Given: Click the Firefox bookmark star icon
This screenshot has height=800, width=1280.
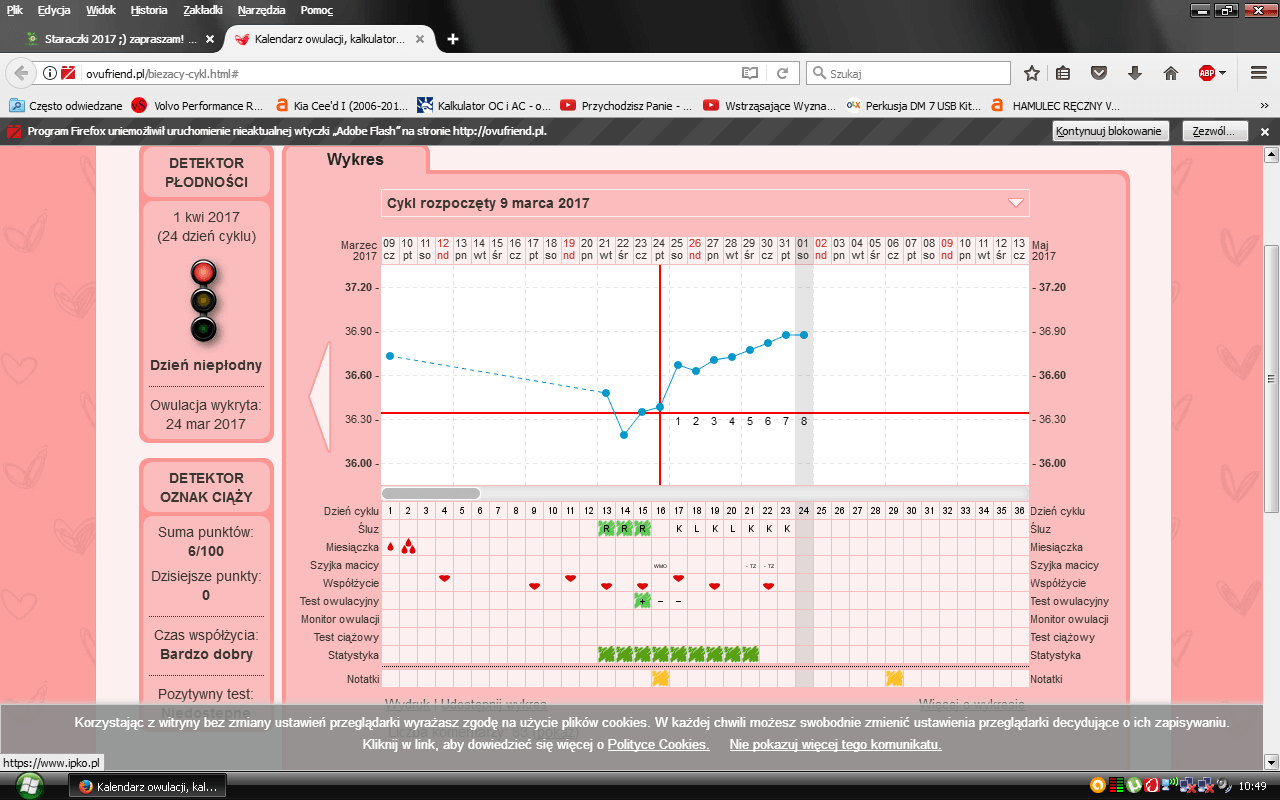Looking at the screenshot, I should coord(1031,73).
